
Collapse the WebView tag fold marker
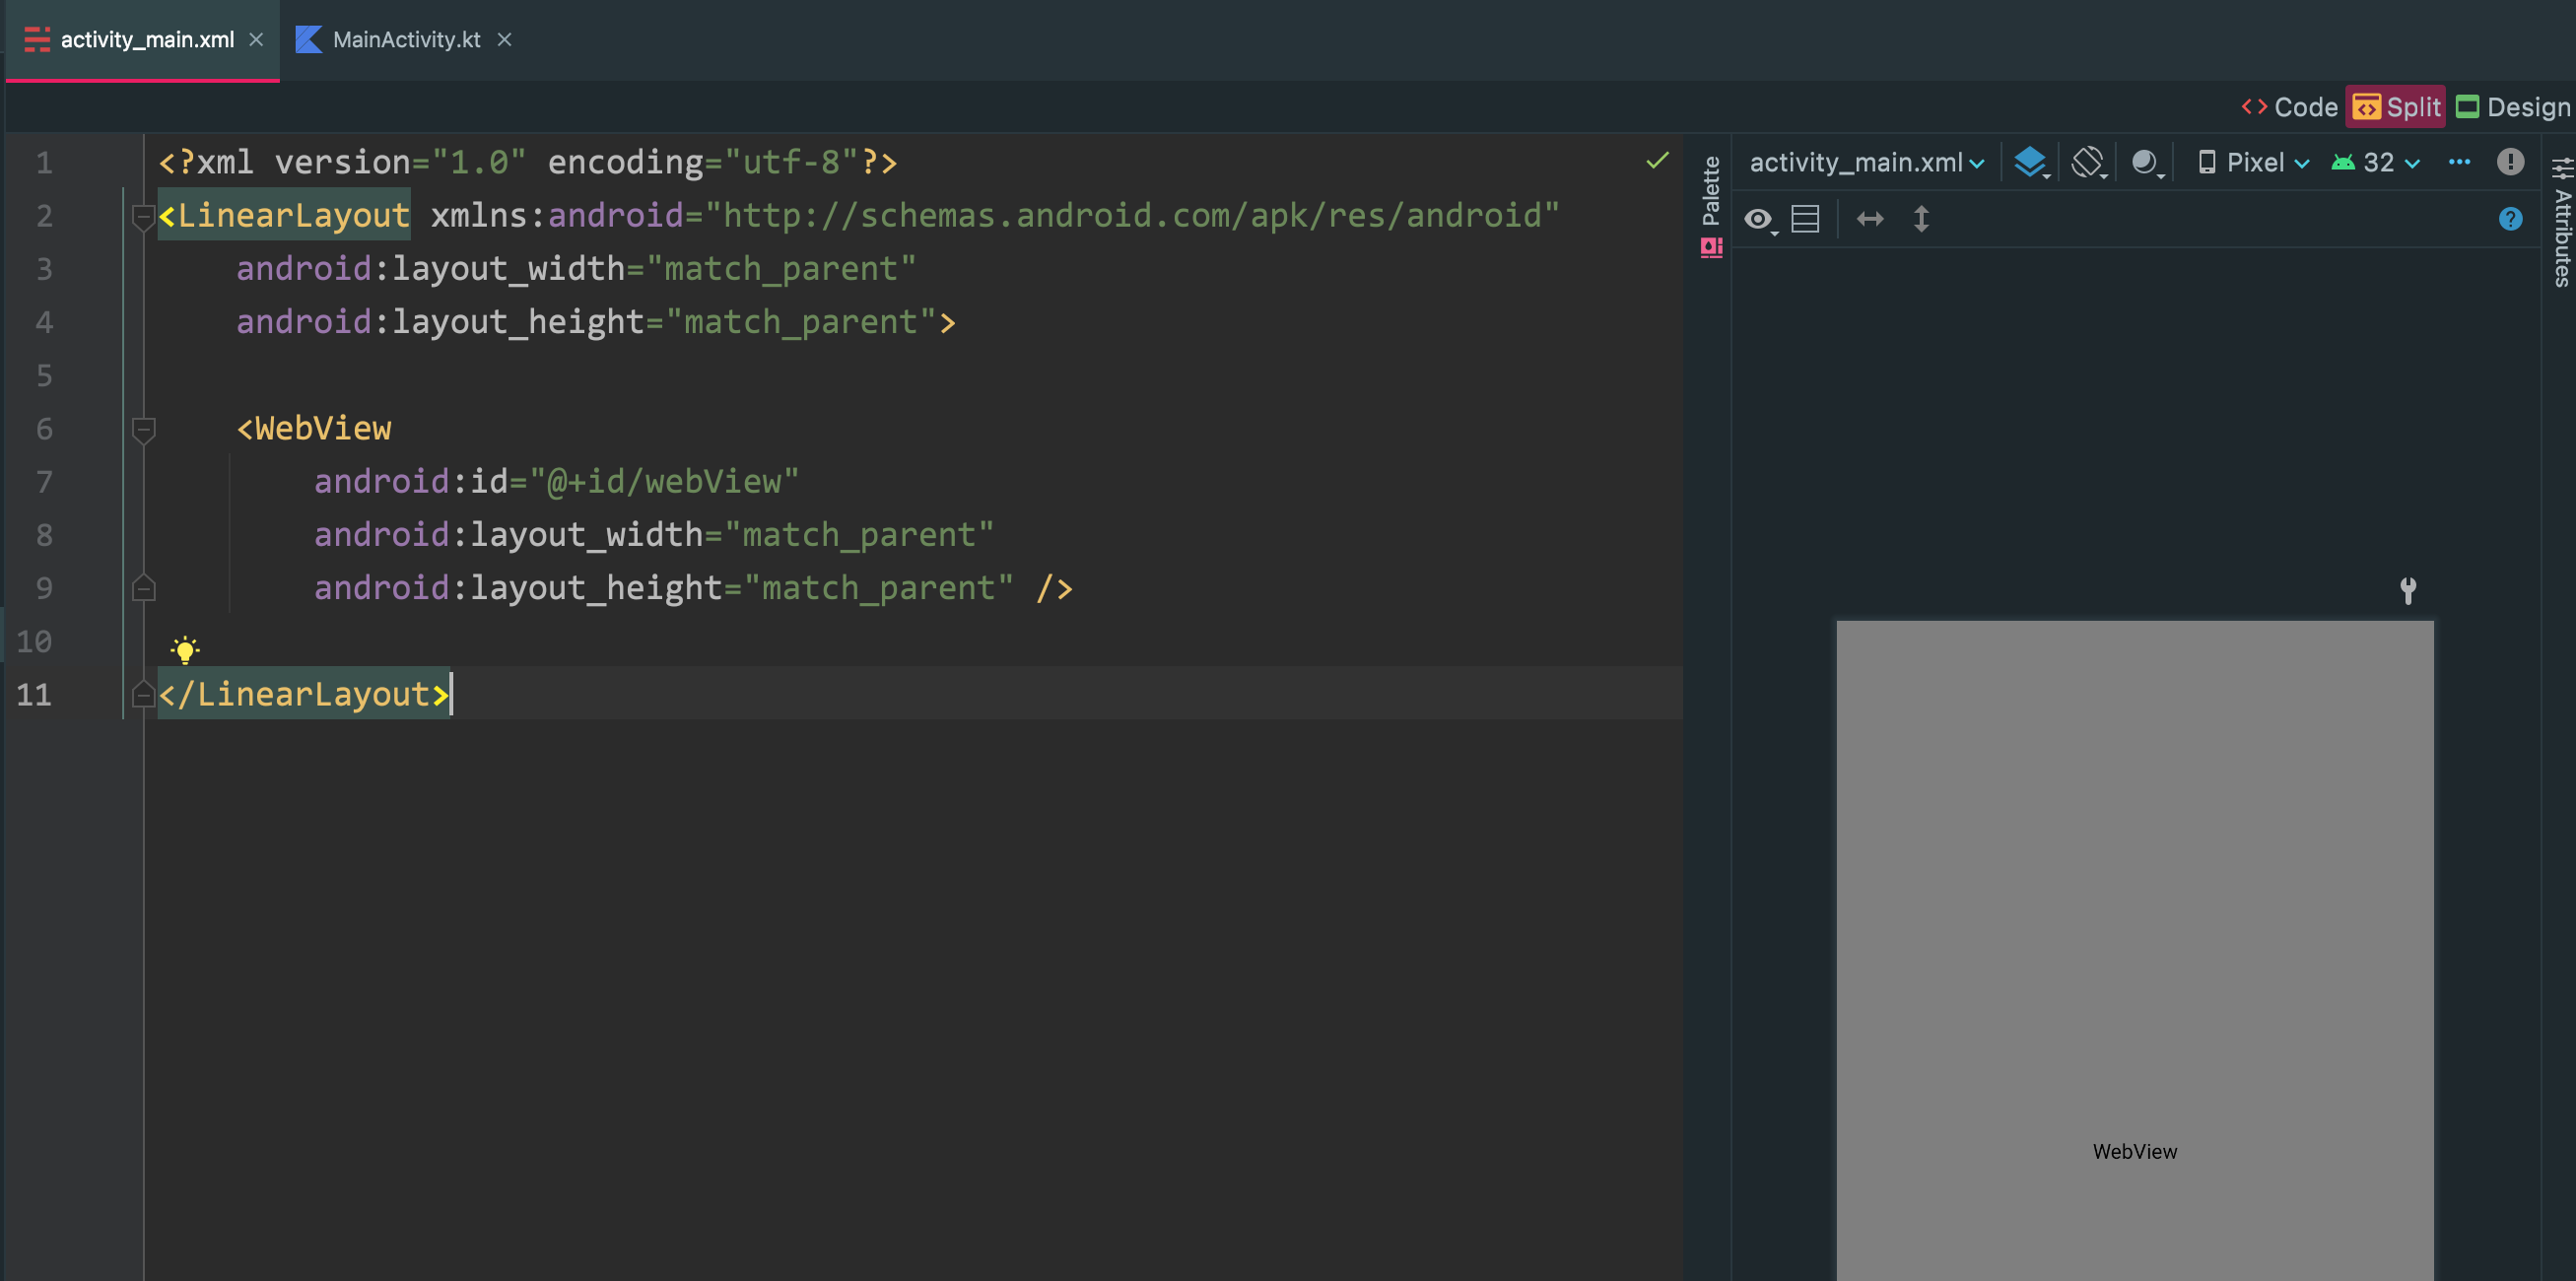tap(143, 429)
